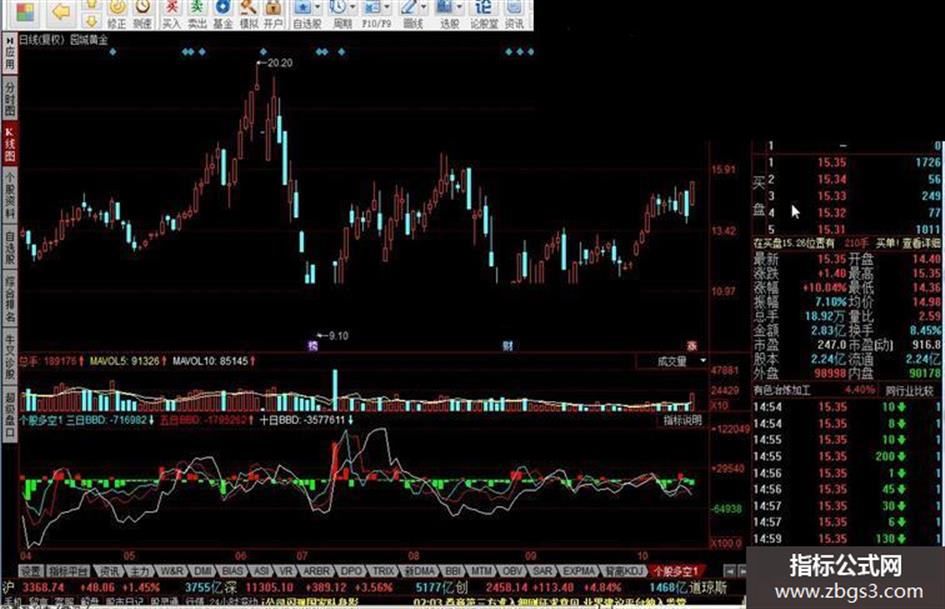Select the BBI indicator tab
This screenshot has height=609, width=945.
click(453, 570)
